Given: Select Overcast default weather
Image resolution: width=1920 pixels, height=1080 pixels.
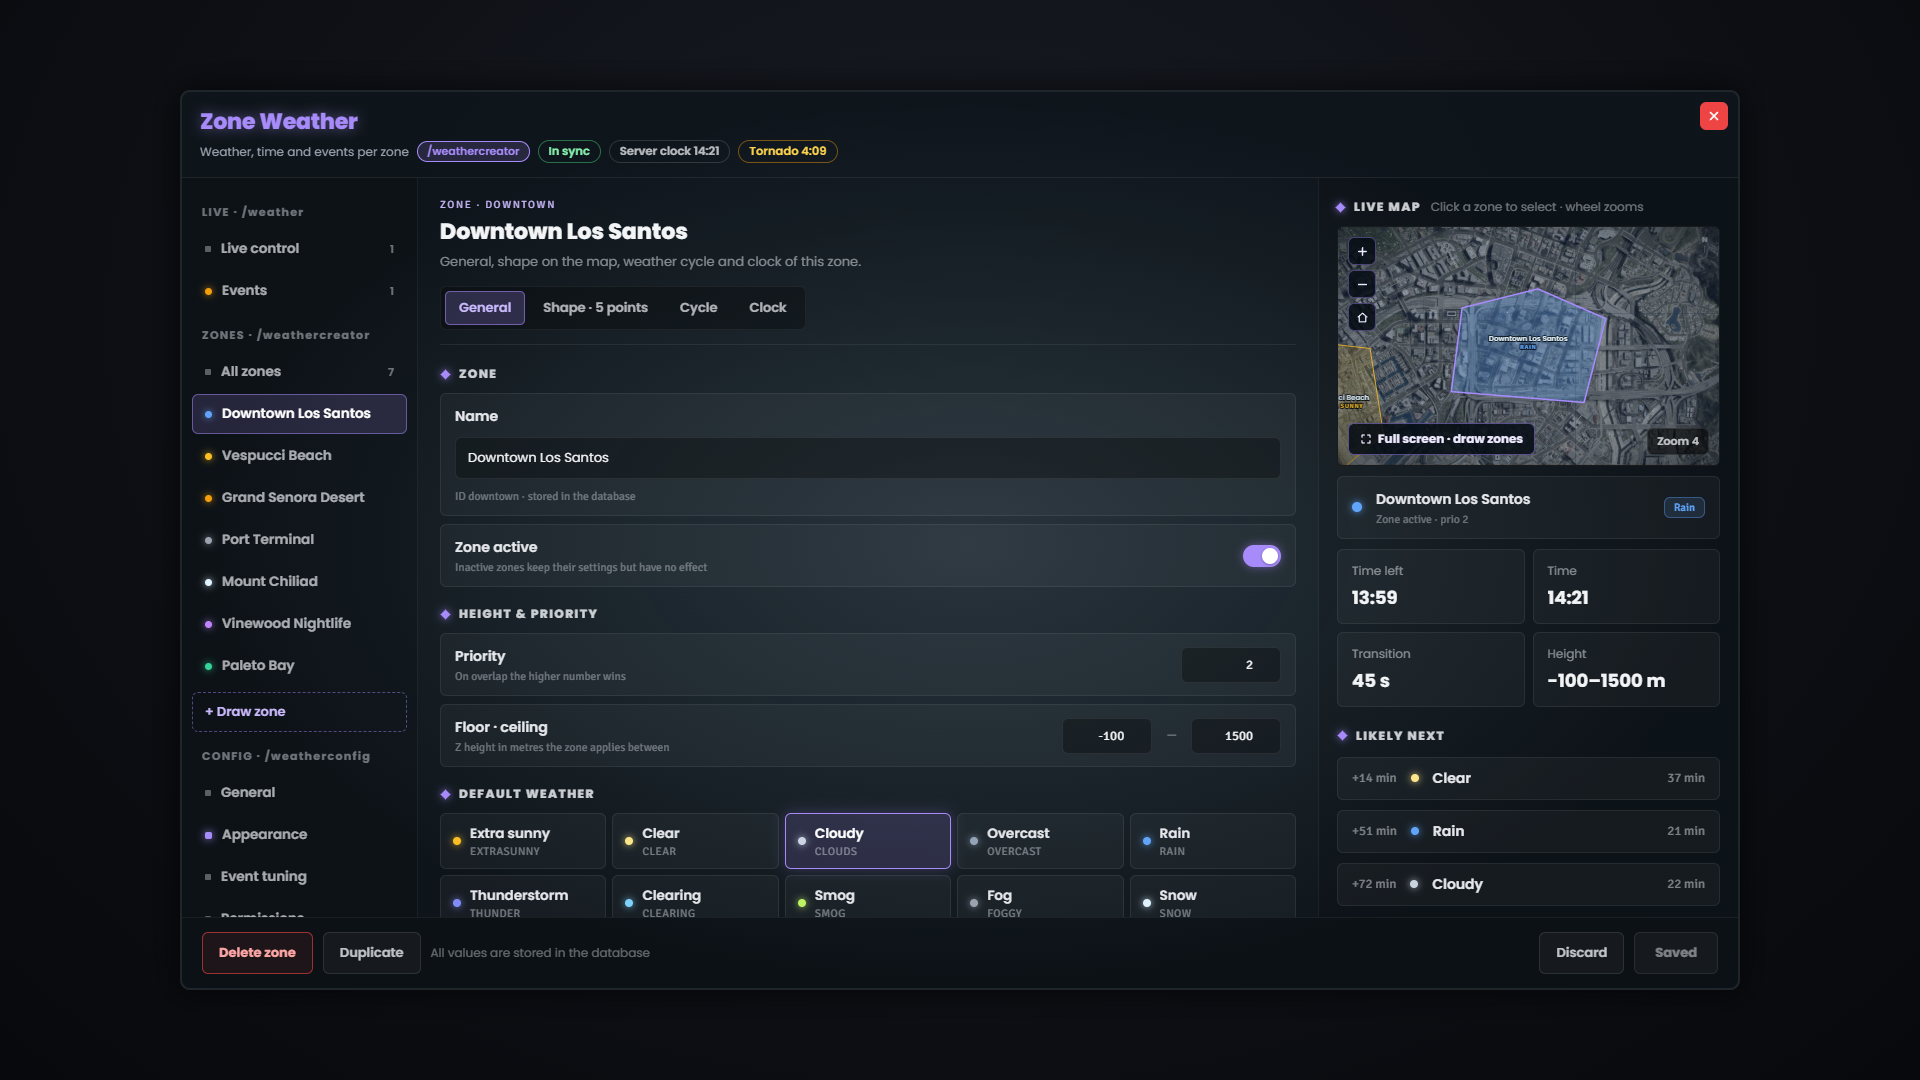Looking at the screenshot, I should (x=1040, y=841).
